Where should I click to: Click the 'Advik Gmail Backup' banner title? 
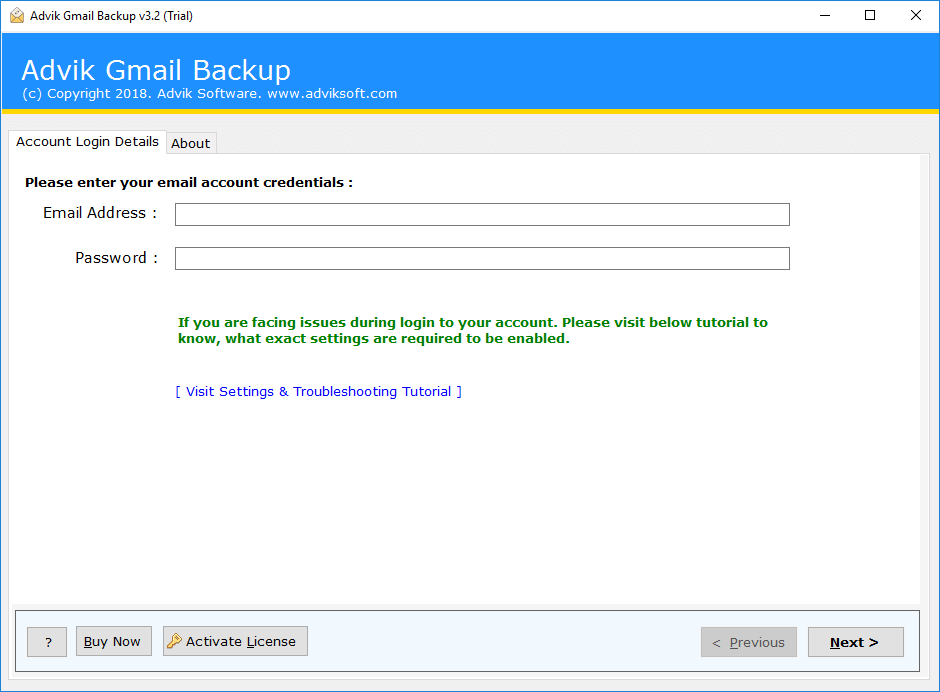click(x=156, y=70)
